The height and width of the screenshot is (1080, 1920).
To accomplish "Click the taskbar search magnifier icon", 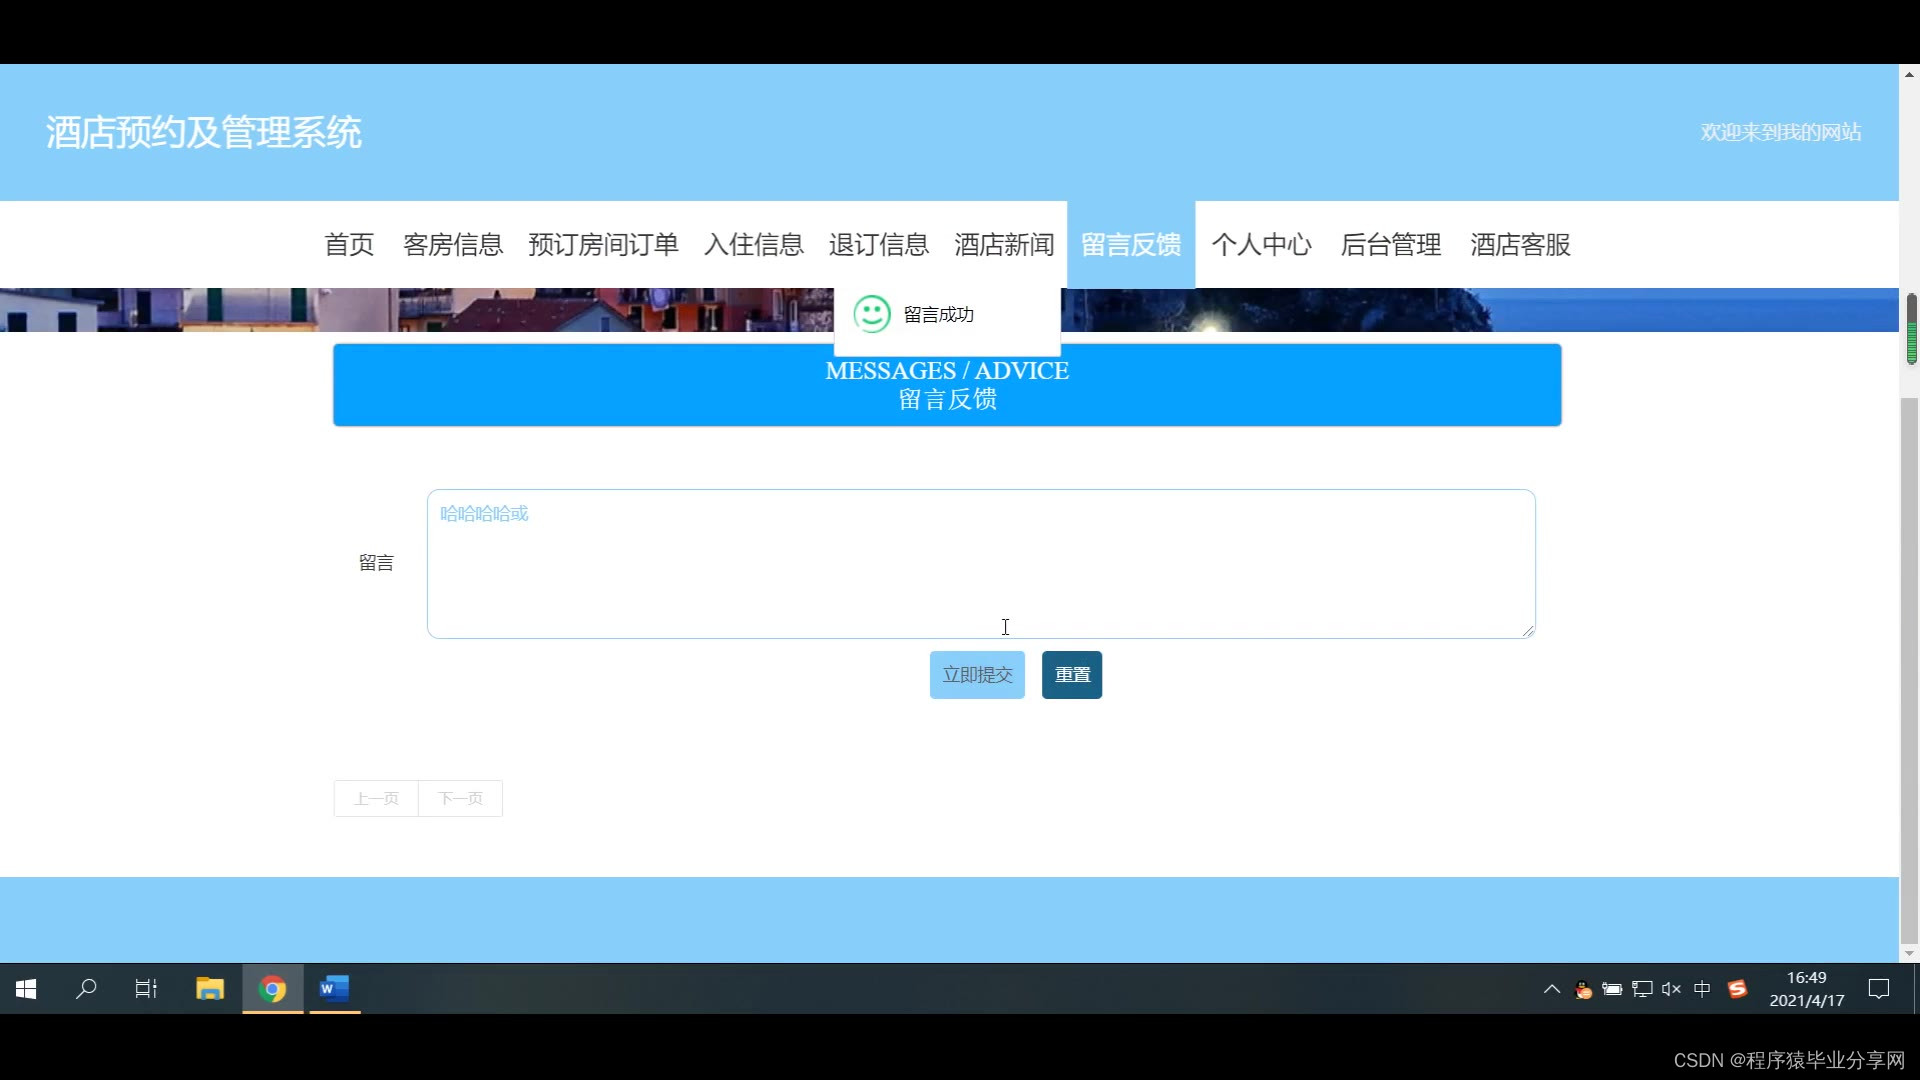I will click(x=87, y=989).
